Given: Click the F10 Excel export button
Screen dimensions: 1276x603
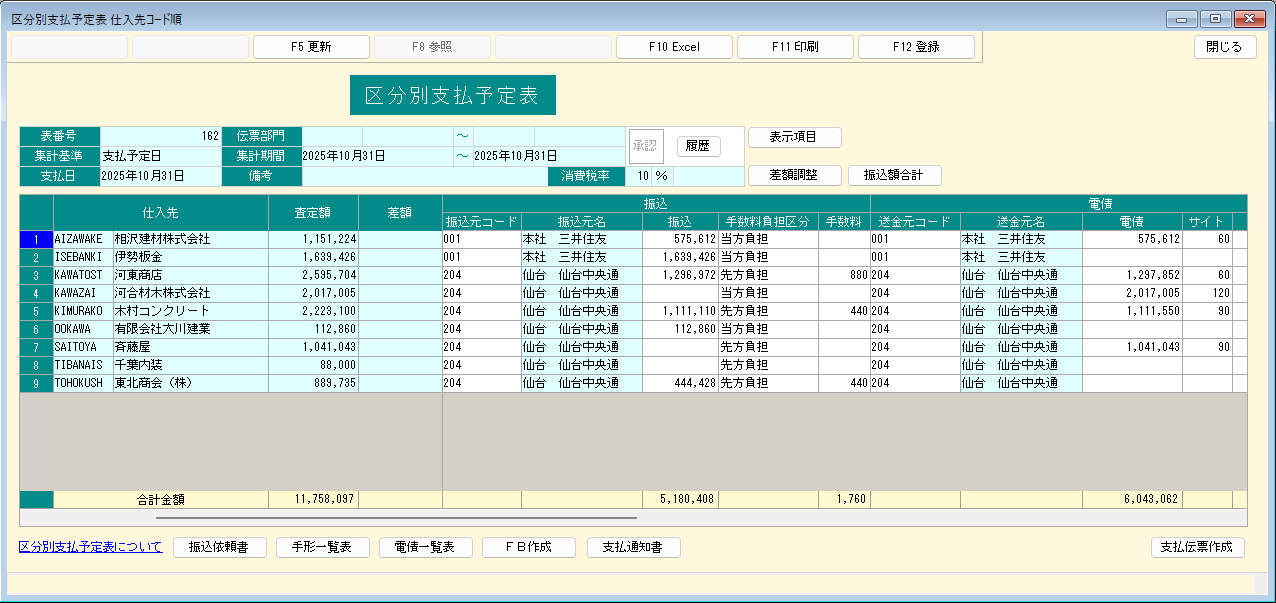Looking at the screenshot, I should [674, 47].
